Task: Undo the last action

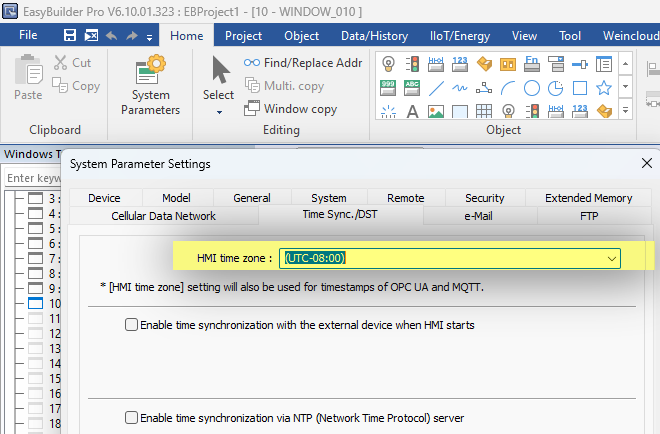Action: click(x=112, y=36)
